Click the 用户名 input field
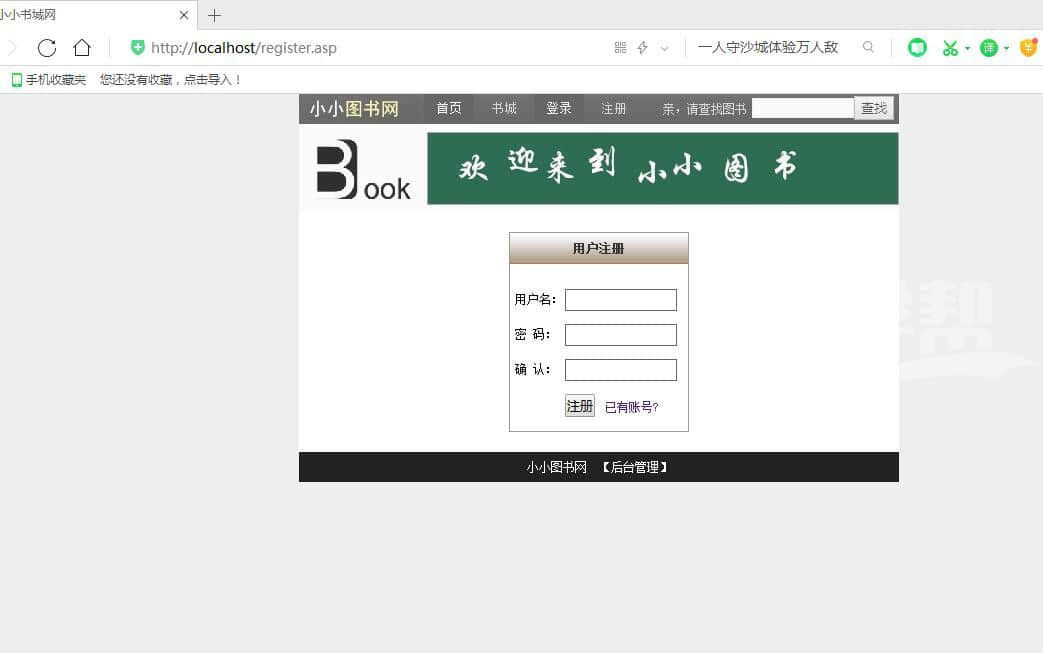Viewport: 1043px width, 653px height. pos(621,300)
